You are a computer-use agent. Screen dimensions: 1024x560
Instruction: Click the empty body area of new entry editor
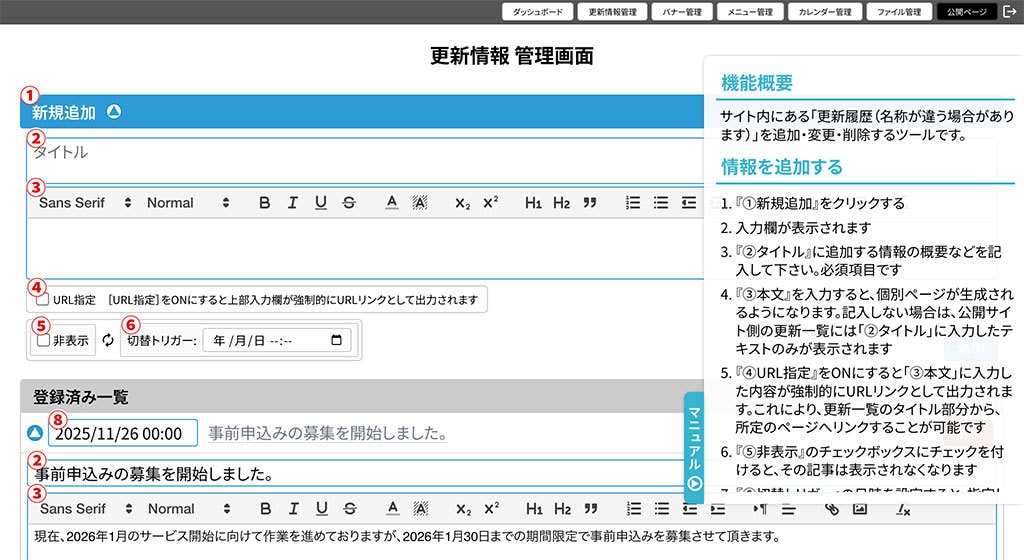pyautogui.click(x=366, y=248)
